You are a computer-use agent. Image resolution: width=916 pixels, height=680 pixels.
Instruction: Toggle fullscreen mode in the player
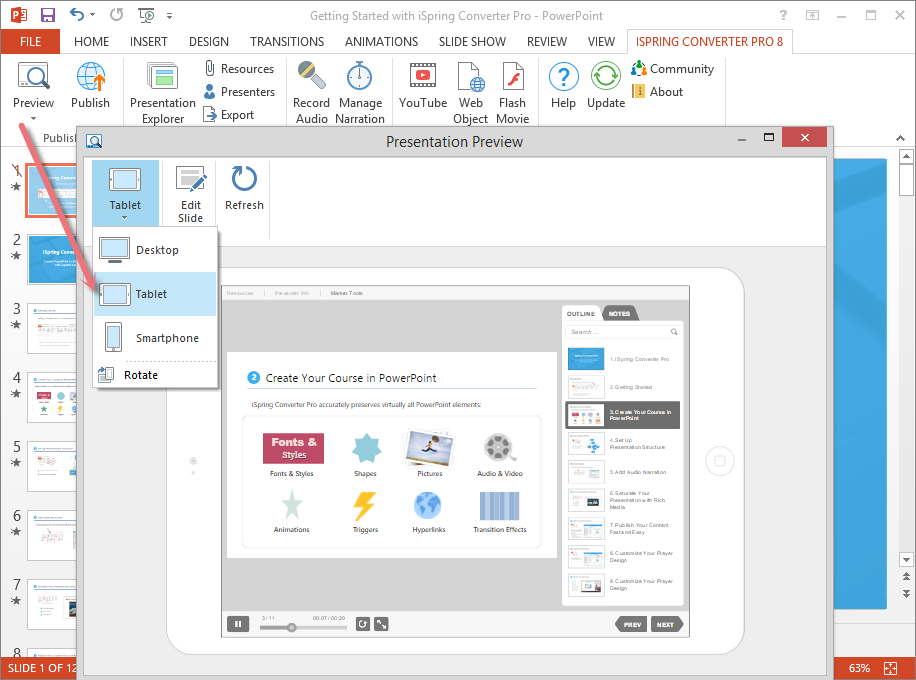[381, 624]
